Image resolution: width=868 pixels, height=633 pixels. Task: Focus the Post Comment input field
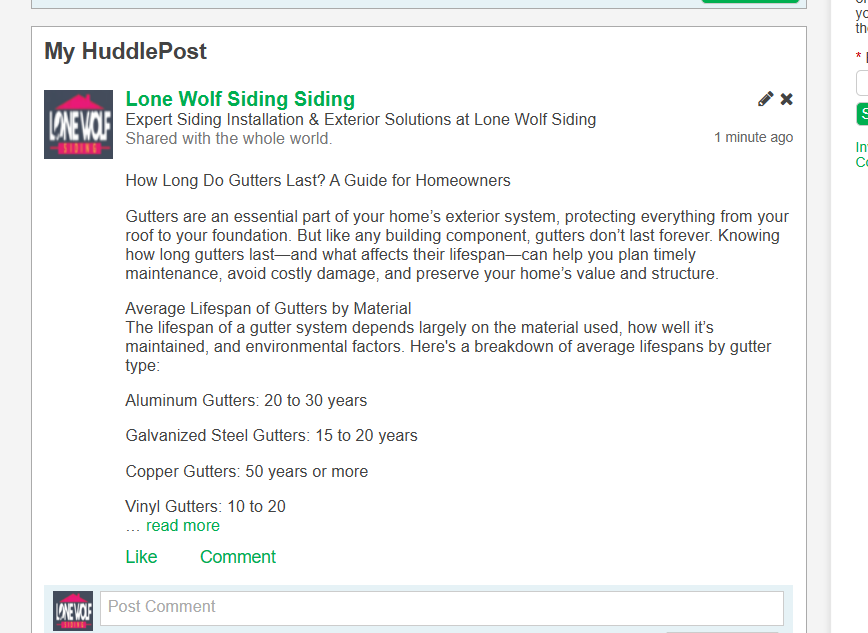[x=442, y=608]
